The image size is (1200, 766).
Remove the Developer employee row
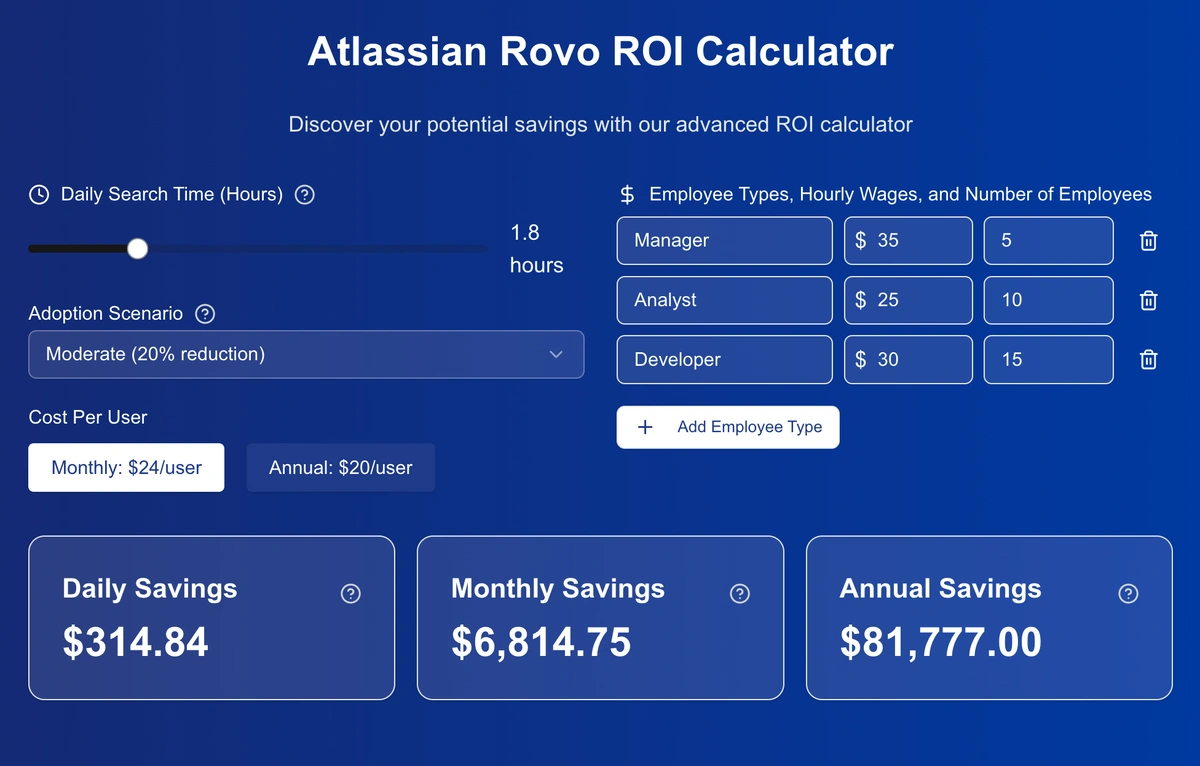click(x=1149, y=360)
